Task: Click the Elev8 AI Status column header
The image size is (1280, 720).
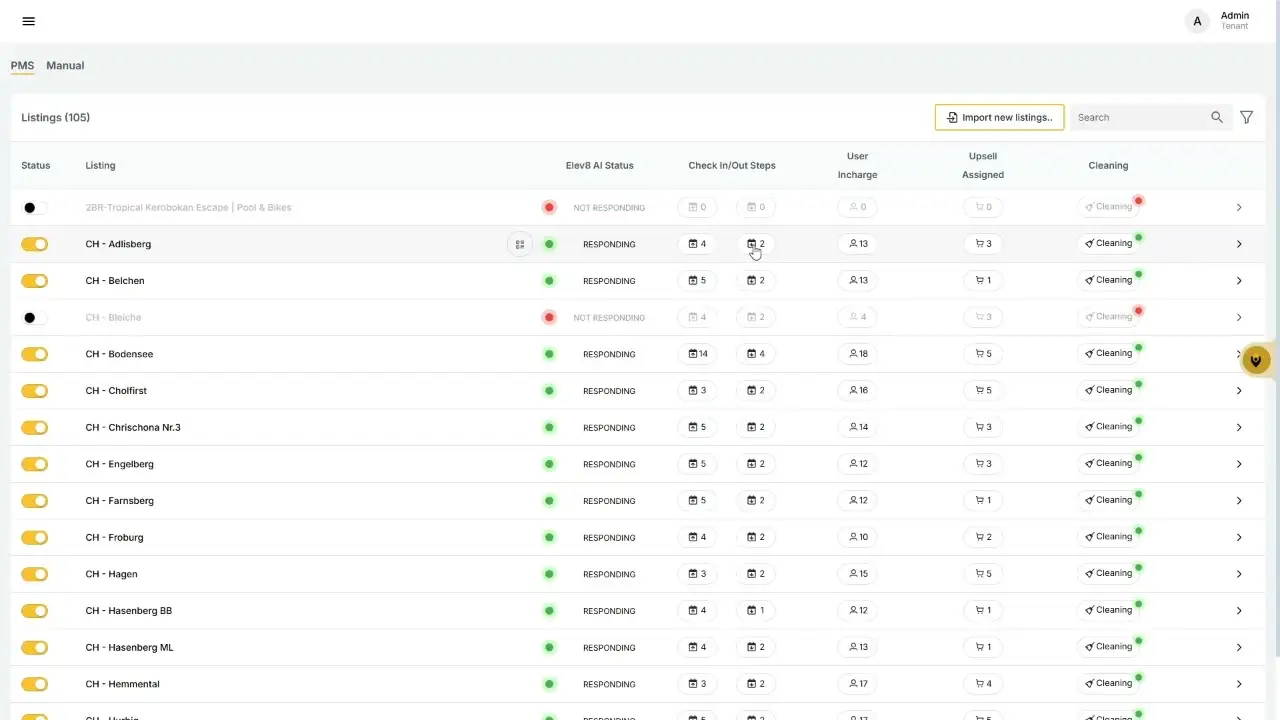Action: (x=599, y=166)
